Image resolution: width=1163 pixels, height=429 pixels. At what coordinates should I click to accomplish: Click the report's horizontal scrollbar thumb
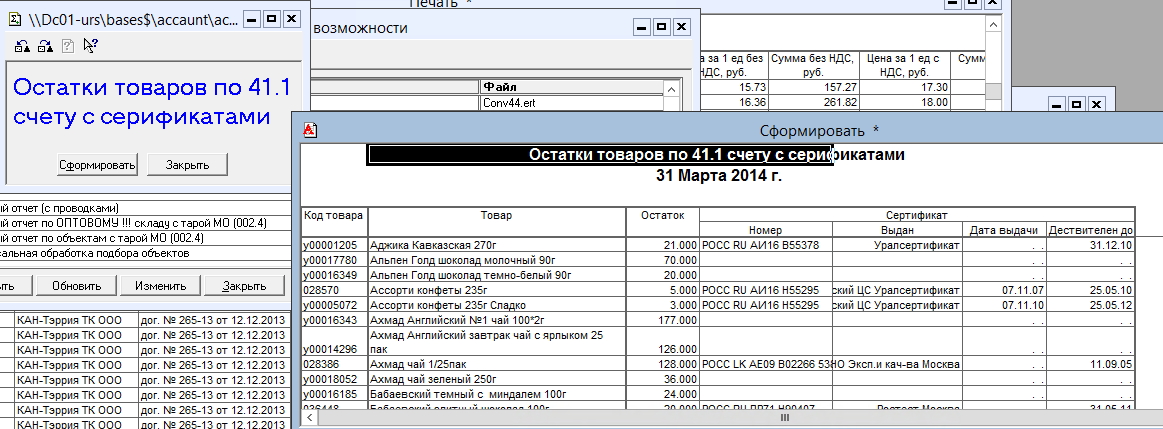coord(783,418)
